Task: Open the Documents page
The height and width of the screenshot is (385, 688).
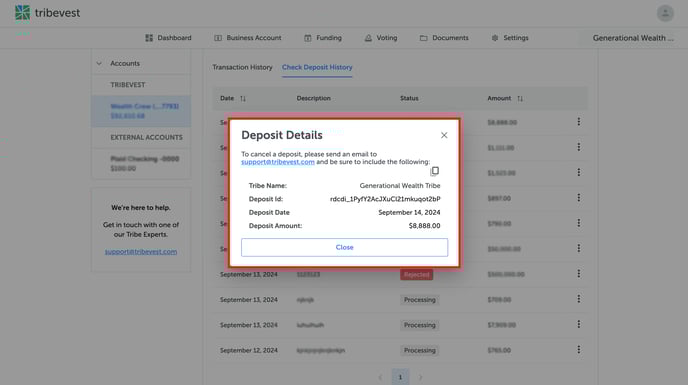Action: click(x=444, y=38)
